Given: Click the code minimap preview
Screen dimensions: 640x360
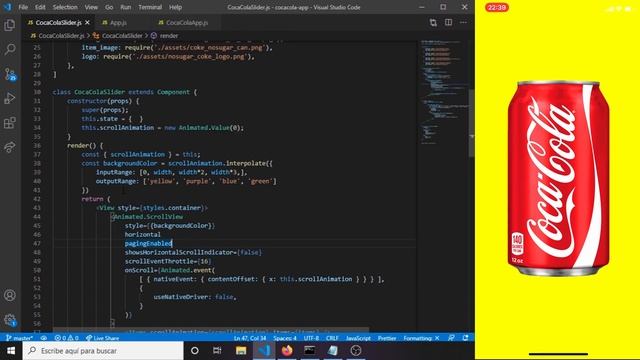Looking at the screenshot, I should click(x=443, y=92).
